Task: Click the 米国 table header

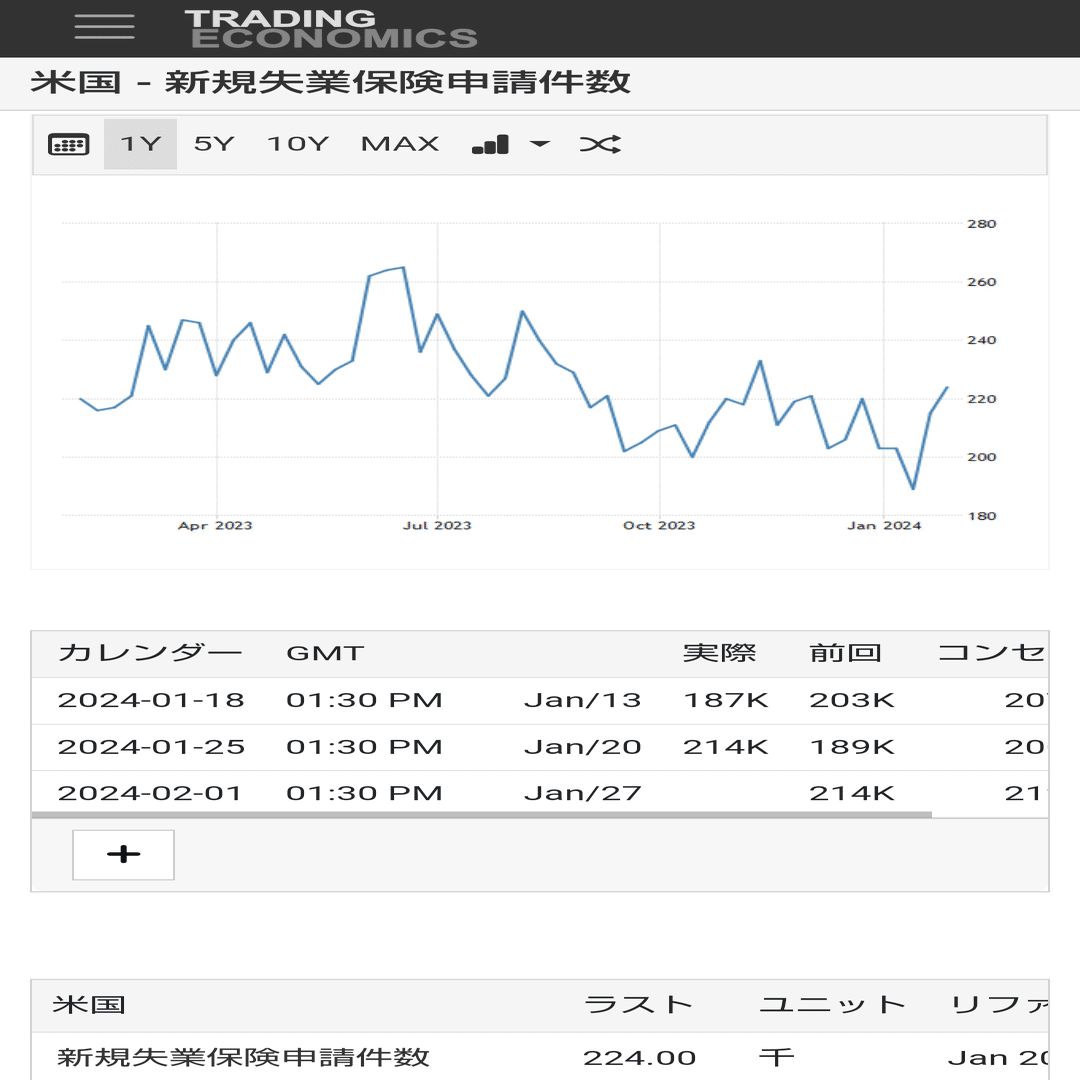Action: [89, 1005]
